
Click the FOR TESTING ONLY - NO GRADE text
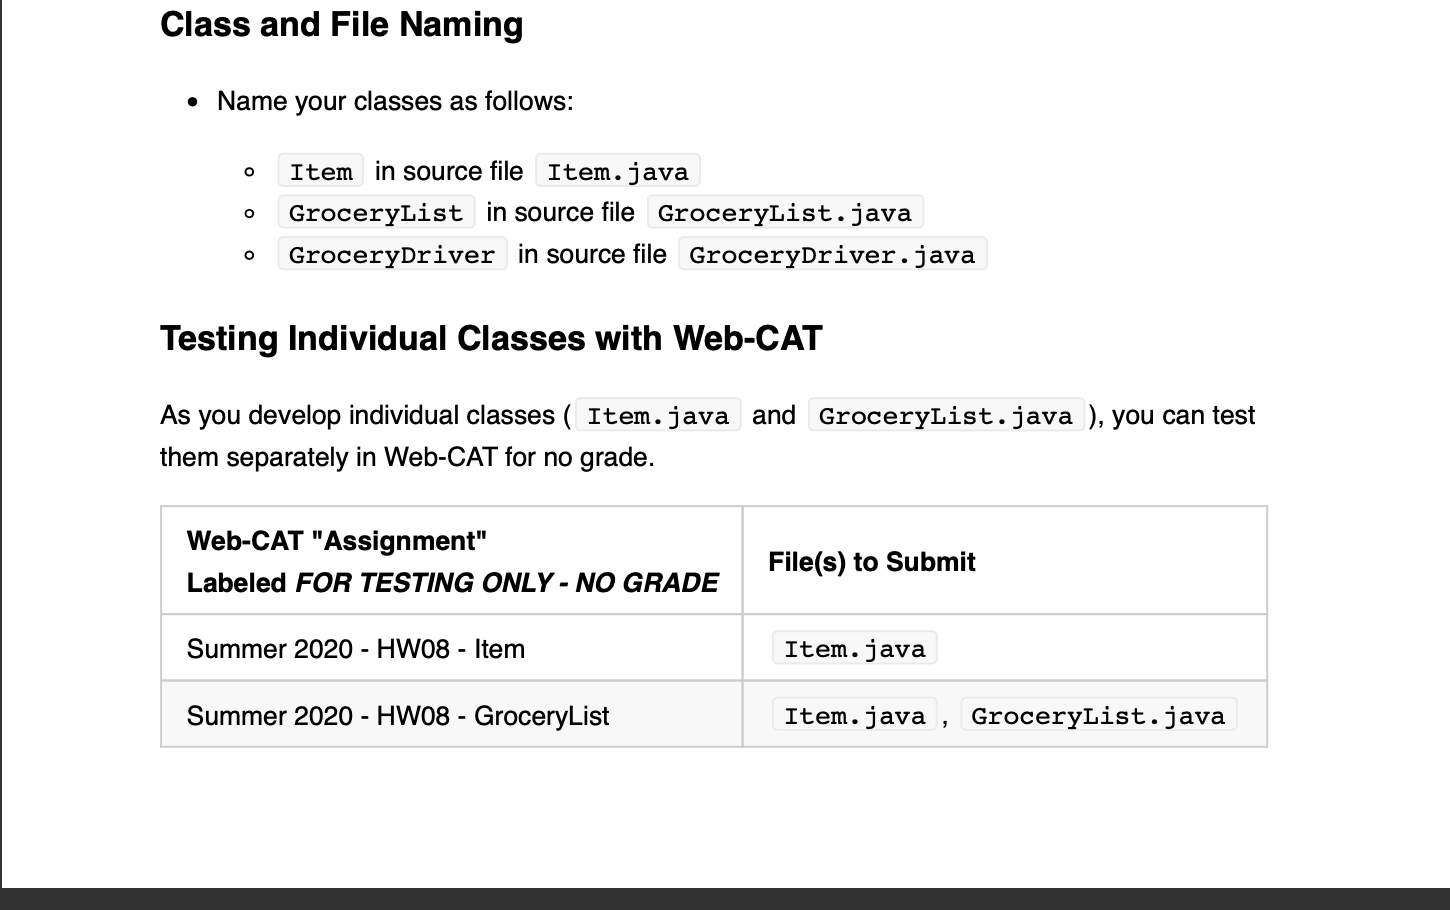coord(505,582)
